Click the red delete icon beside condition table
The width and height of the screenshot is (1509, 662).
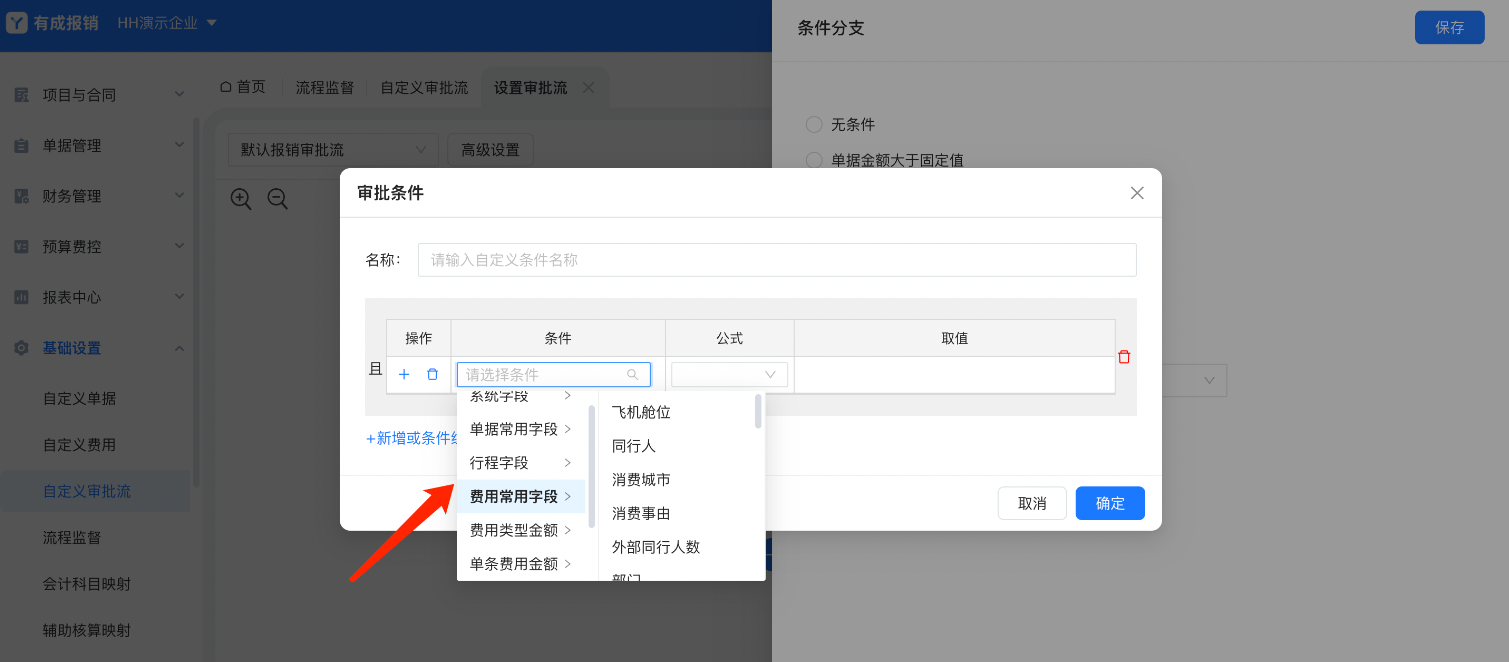pyautogui.click(x=1124, y=357)
